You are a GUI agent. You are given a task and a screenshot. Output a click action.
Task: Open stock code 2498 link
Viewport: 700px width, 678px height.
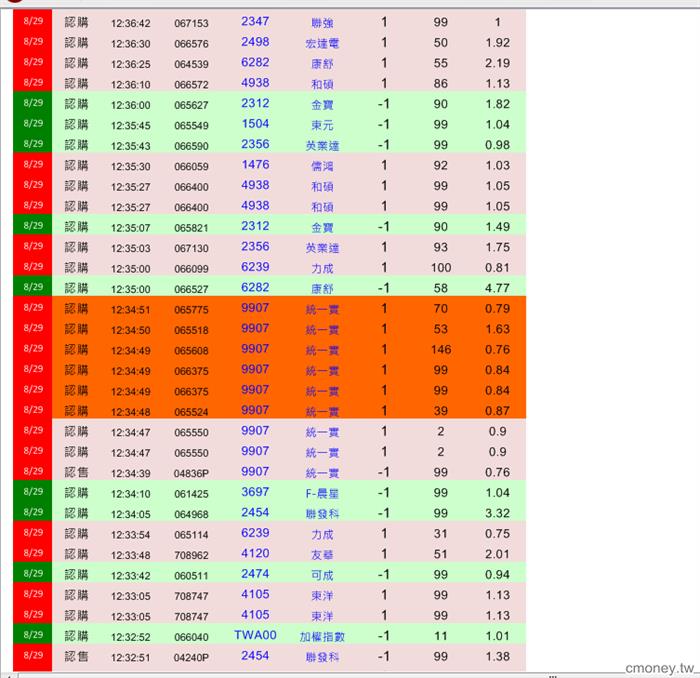point(255,42)
